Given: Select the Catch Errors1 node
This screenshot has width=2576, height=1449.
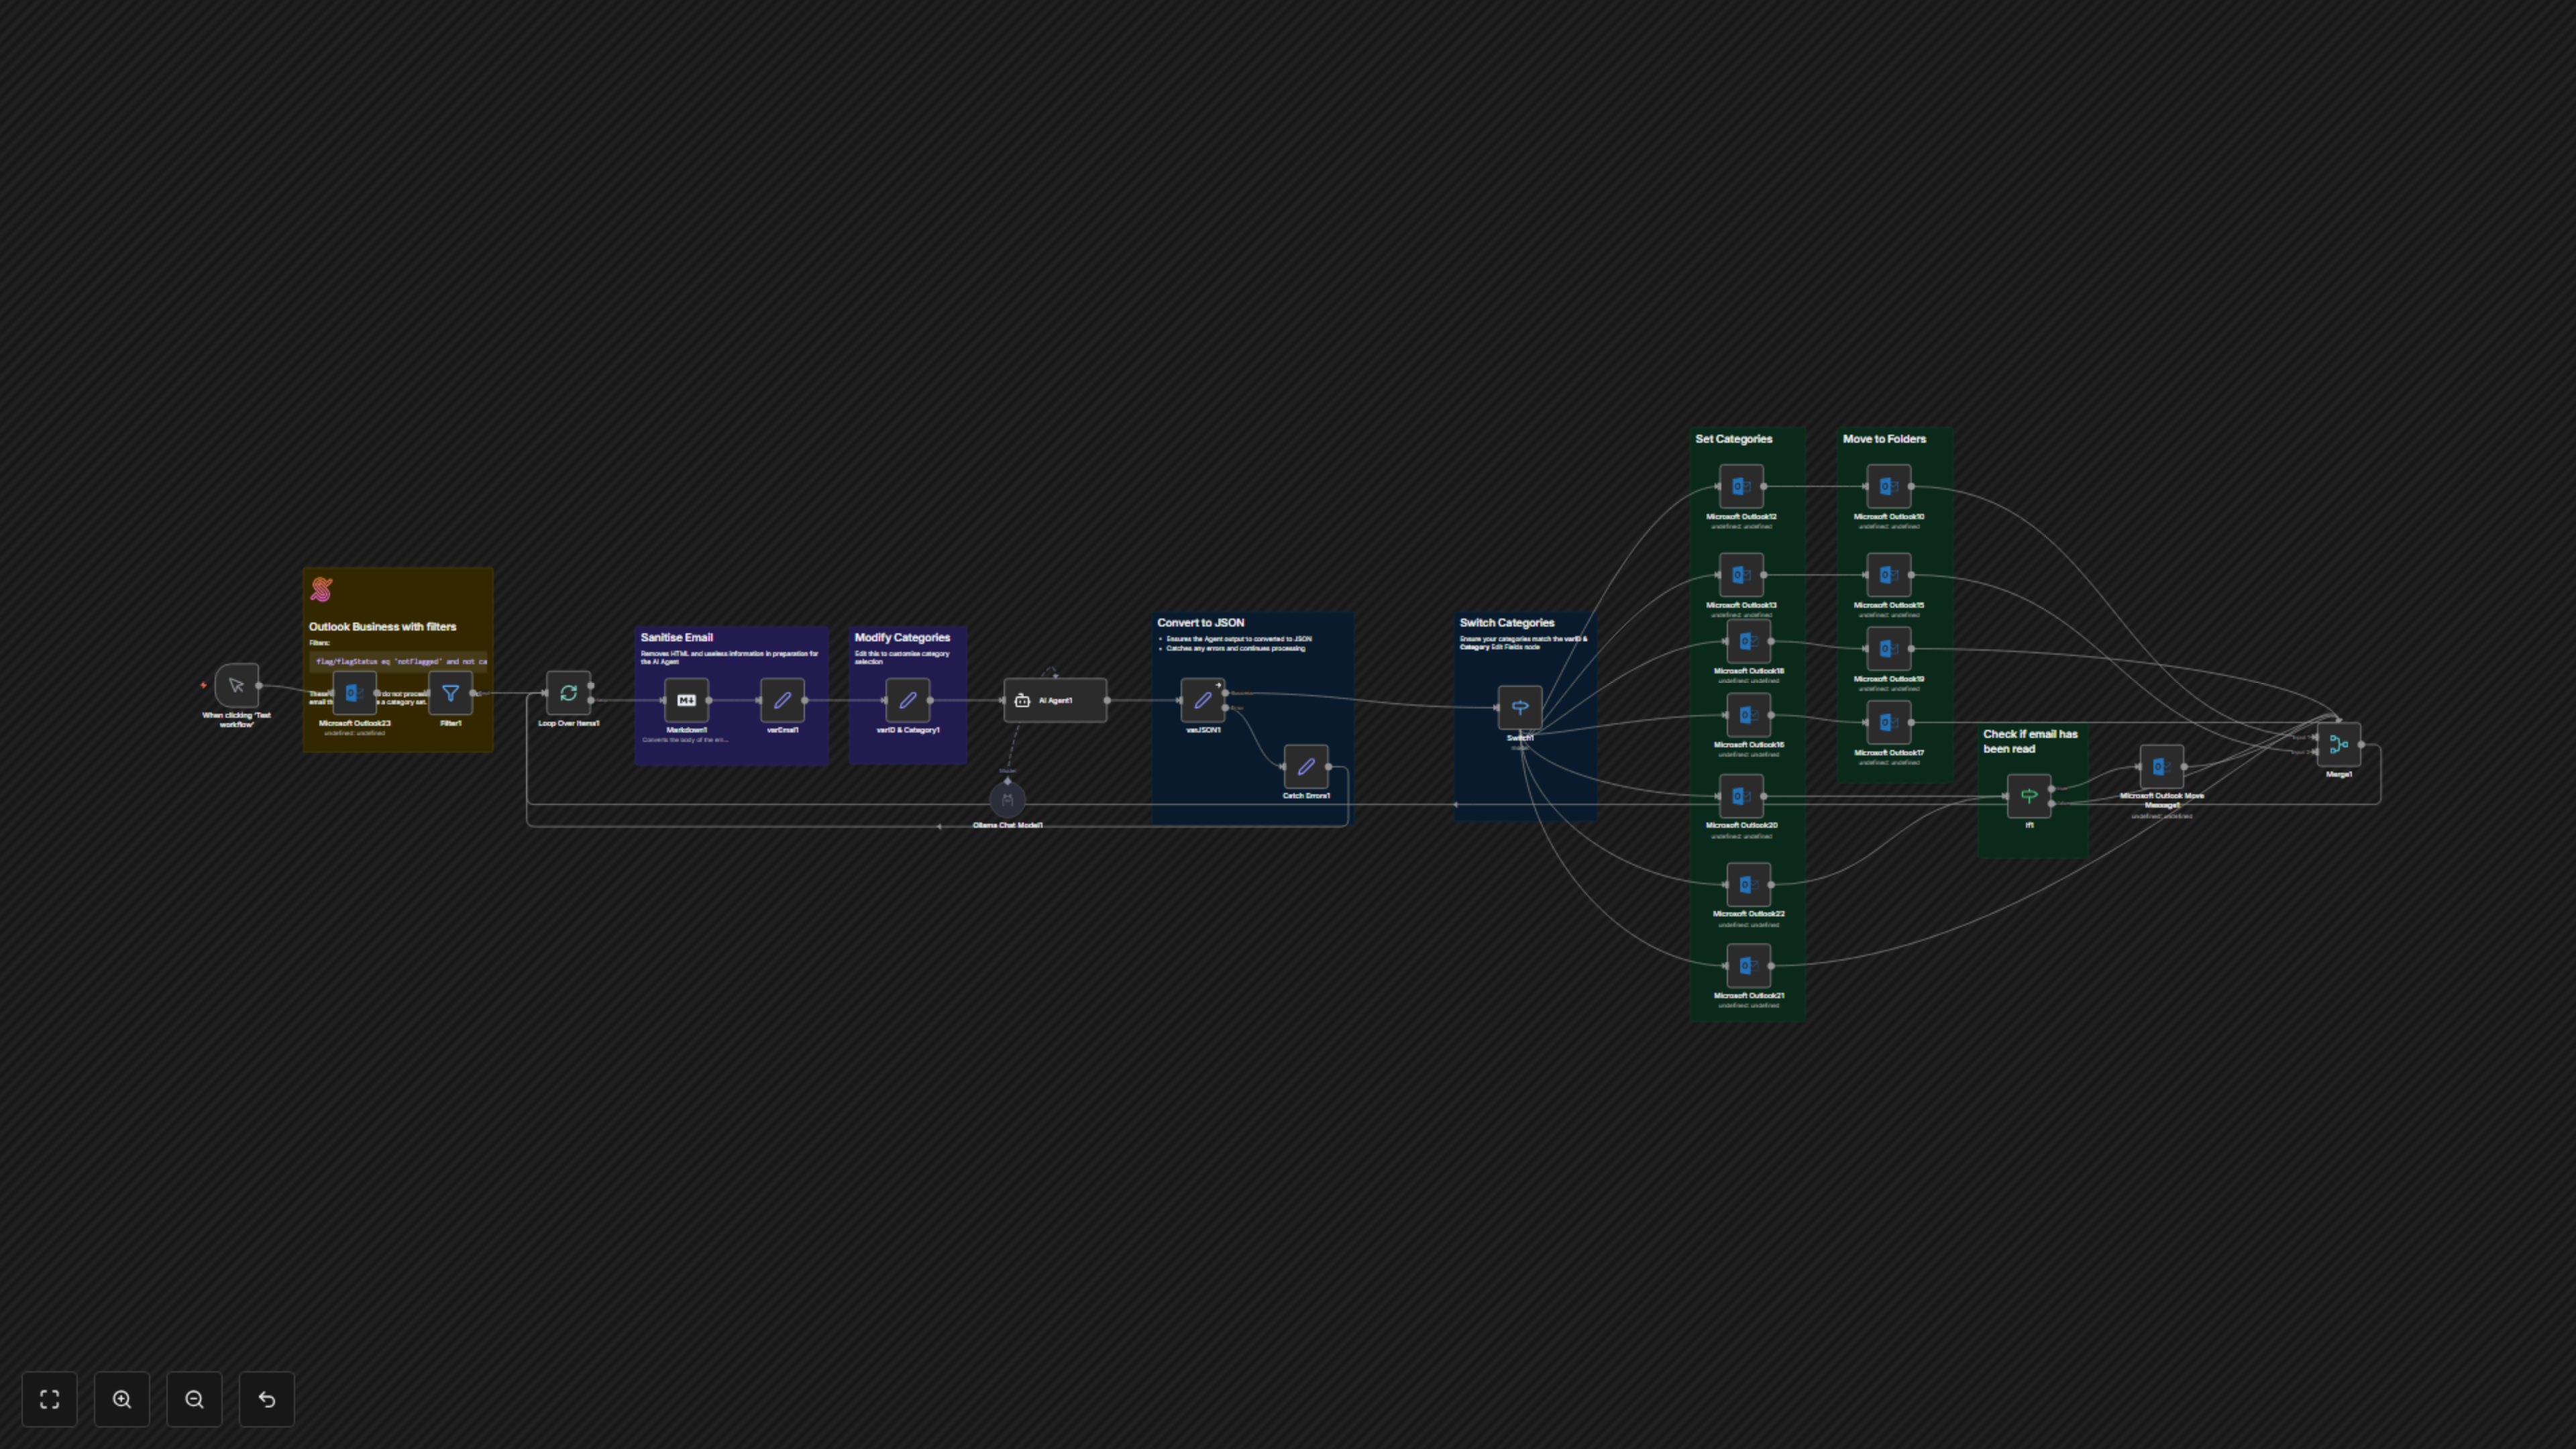Looking at the screenshot, I should coord(1305,767).
